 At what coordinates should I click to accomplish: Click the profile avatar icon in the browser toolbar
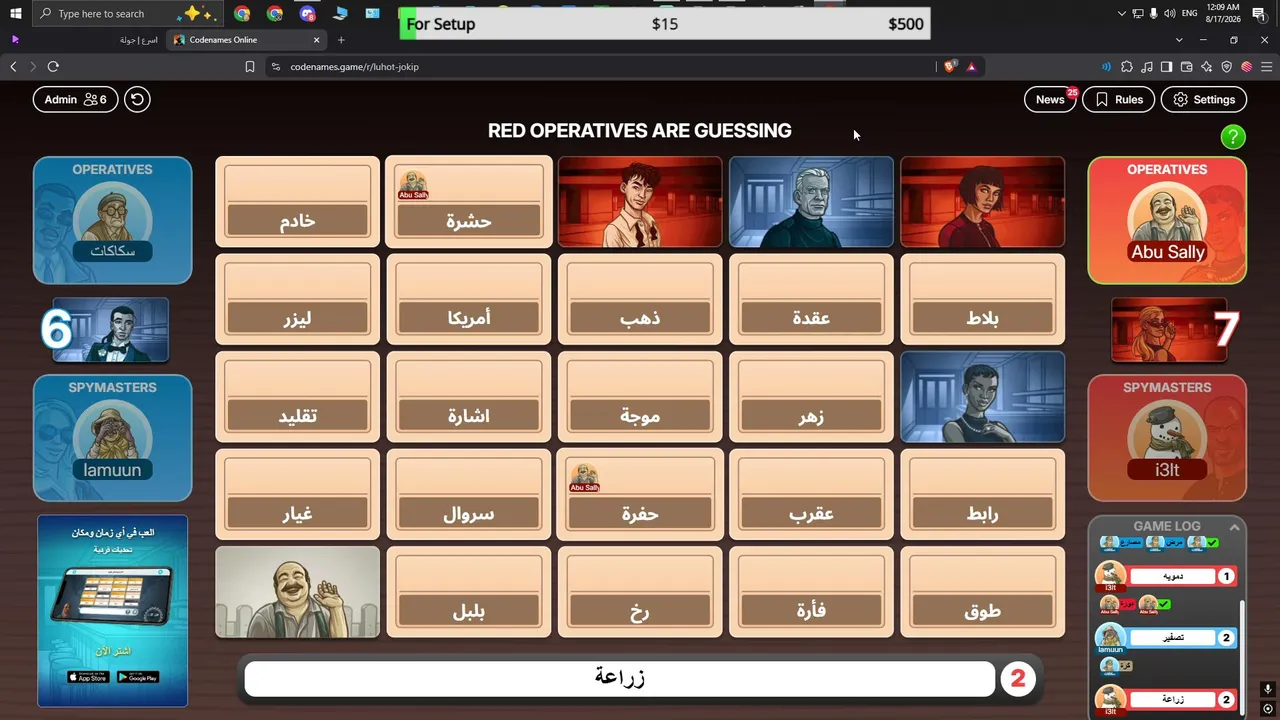[1247, 67]
